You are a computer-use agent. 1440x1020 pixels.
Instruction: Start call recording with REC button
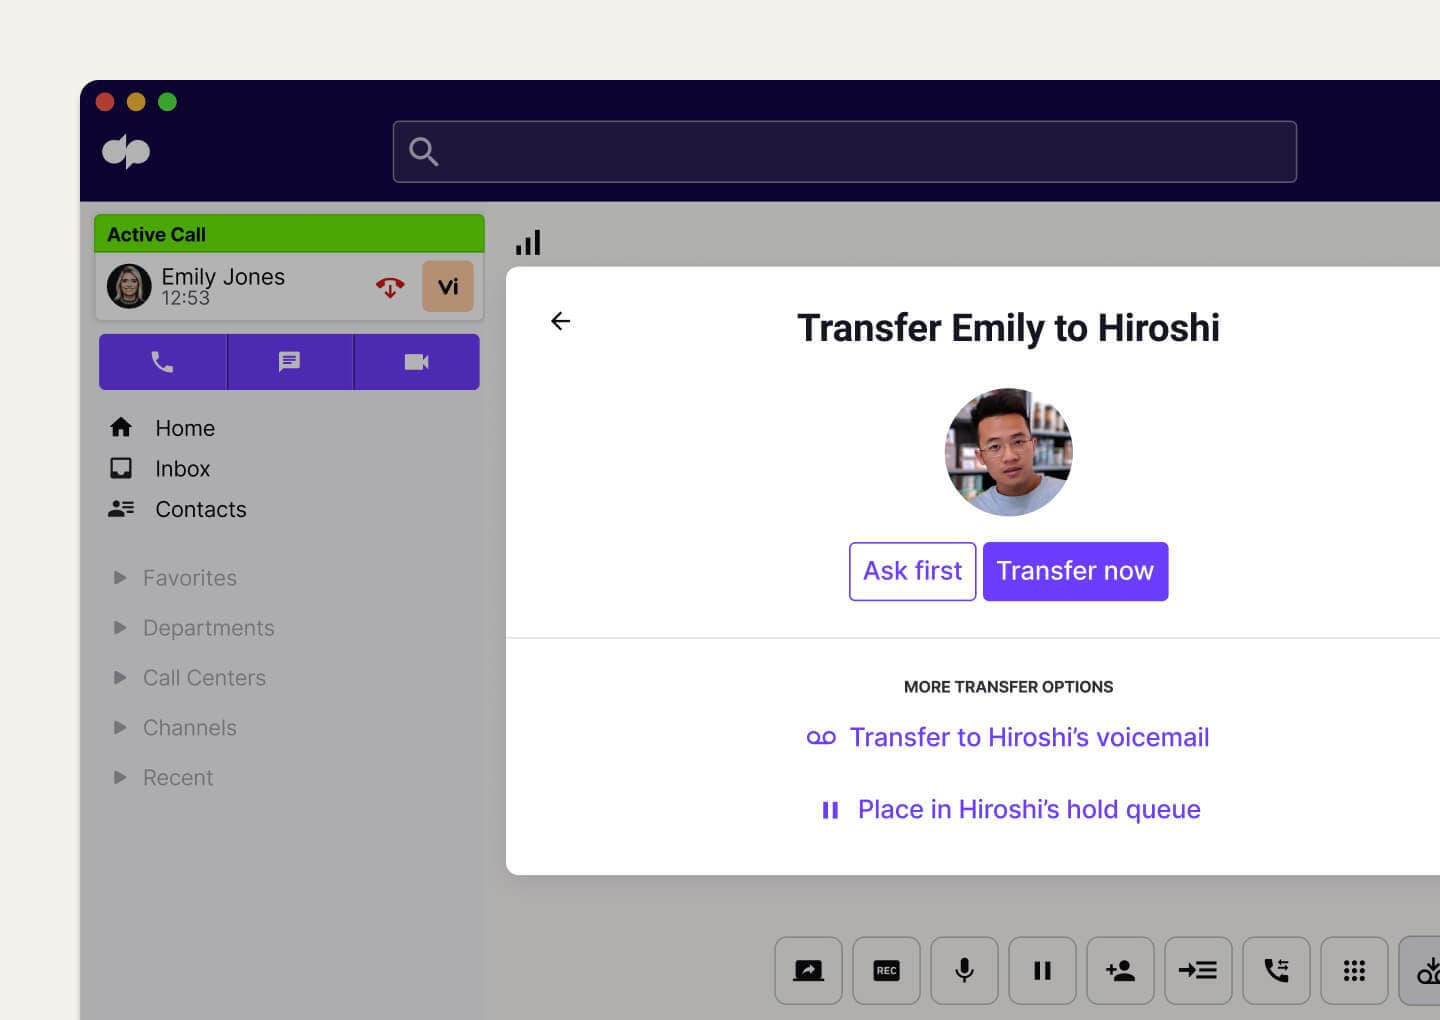[x=886, y=970]
